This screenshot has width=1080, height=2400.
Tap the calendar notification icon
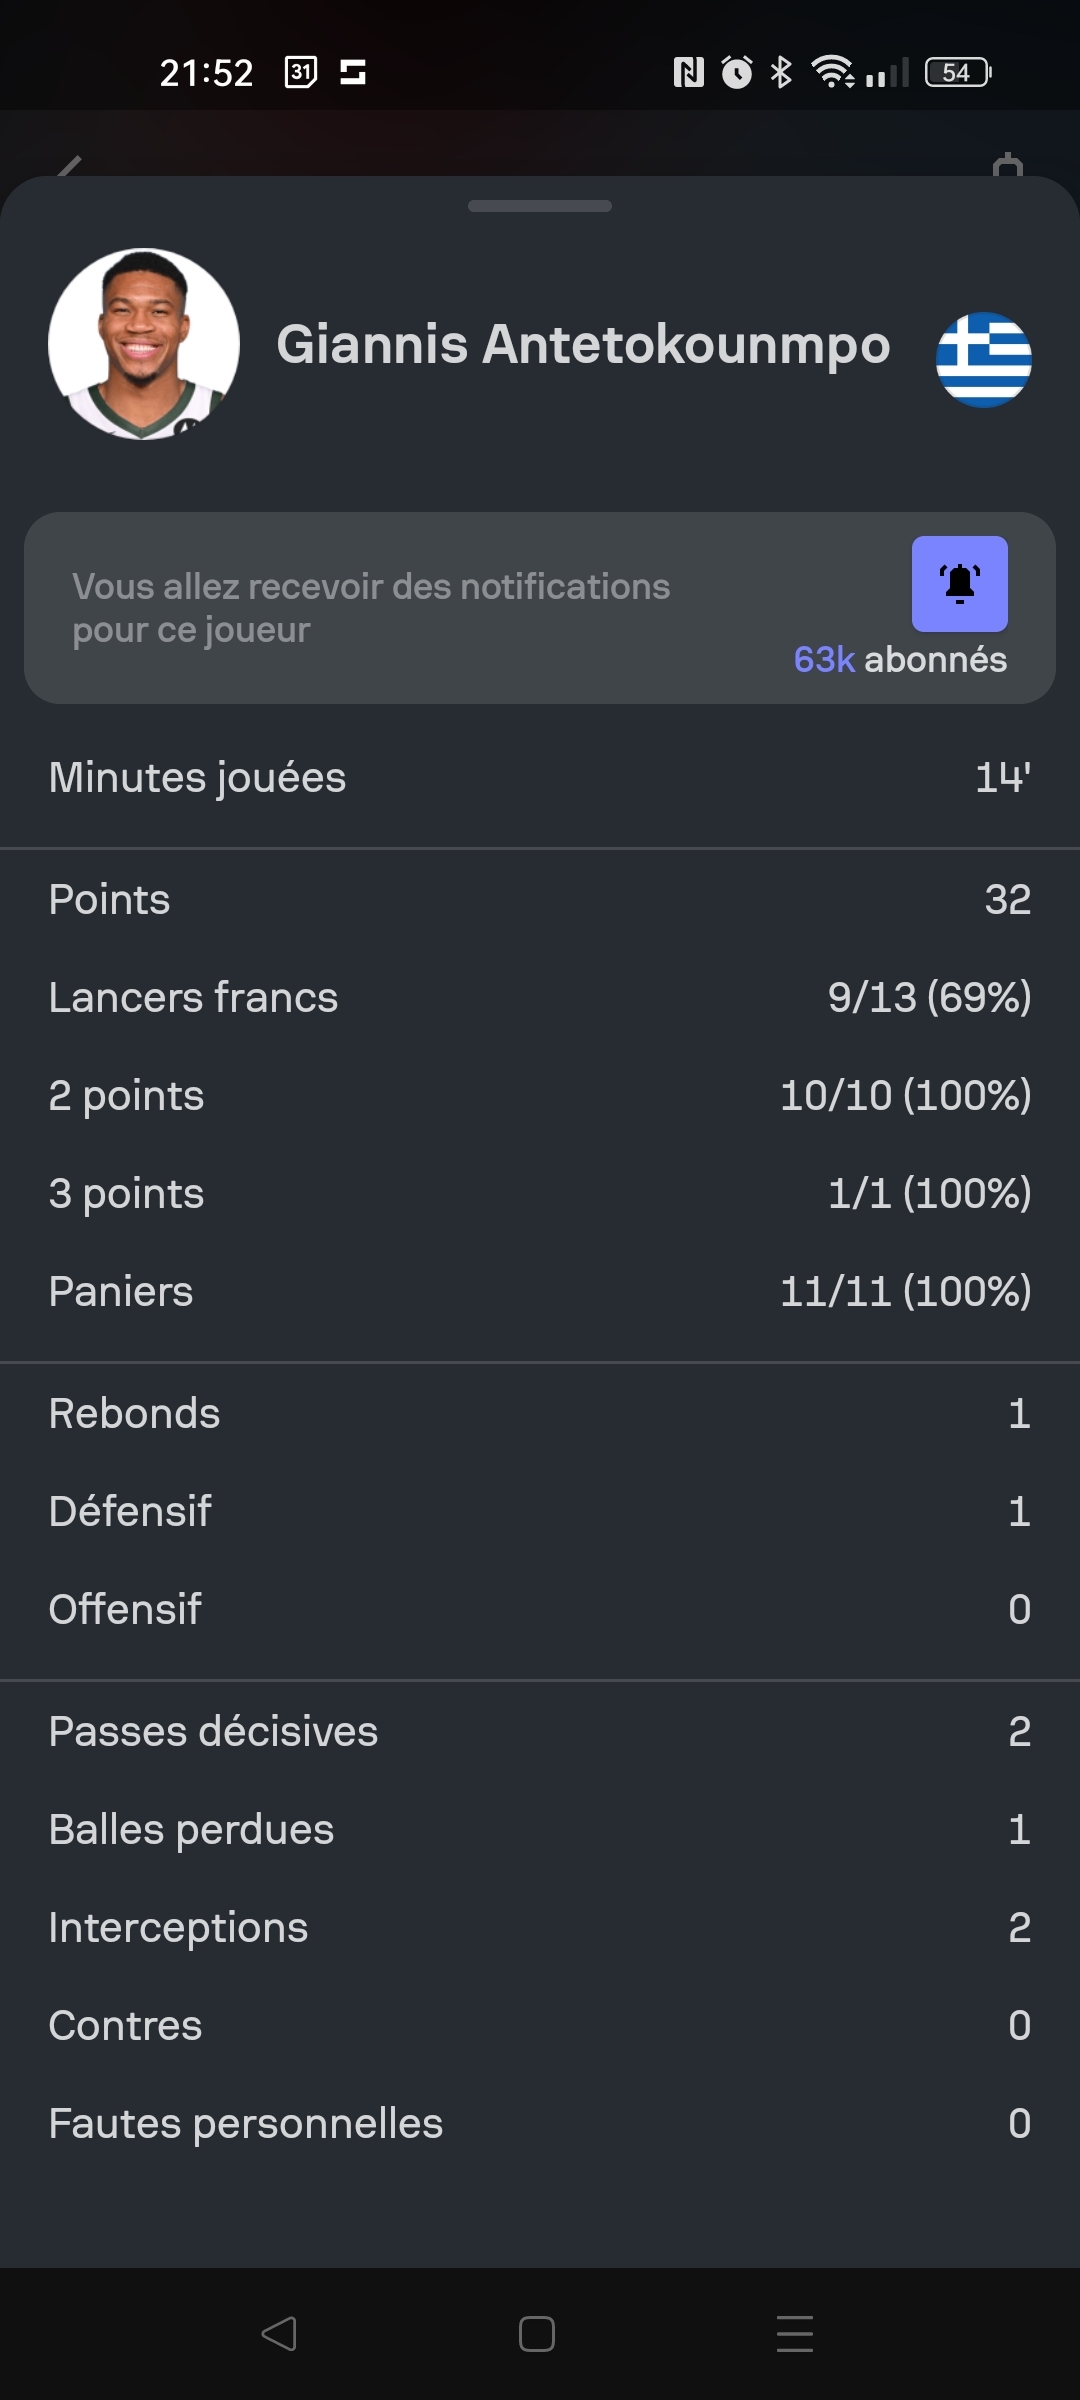click(301, 72)
